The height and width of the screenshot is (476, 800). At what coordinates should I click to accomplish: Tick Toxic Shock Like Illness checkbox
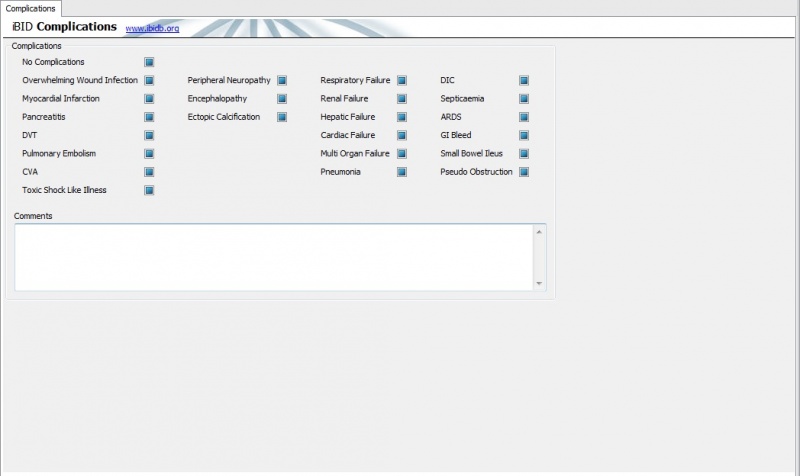click(x=149, y=190)
